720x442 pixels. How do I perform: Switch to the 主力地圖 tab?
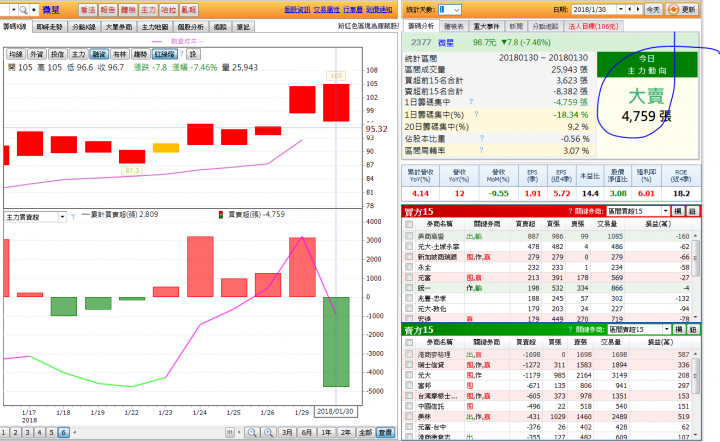pos(155,27)
